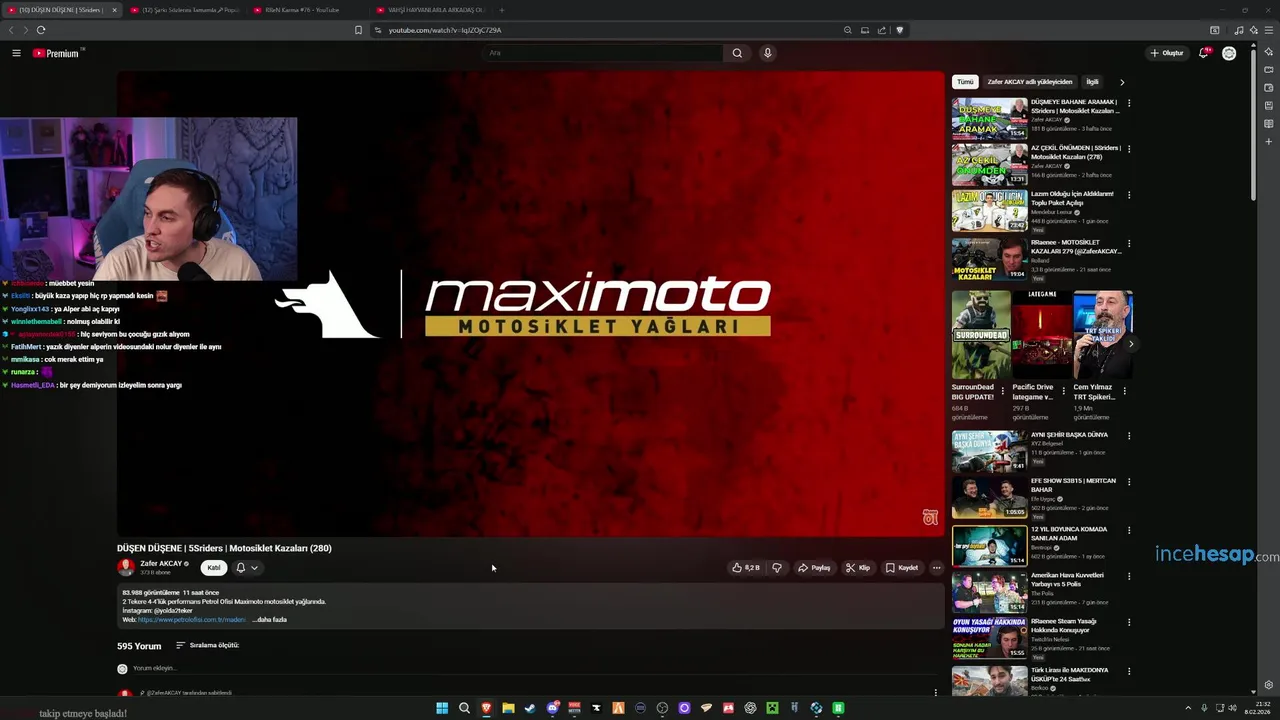Open more actions ellipsis beside Kaydet
1280x720 pixels.
[936, 568]
